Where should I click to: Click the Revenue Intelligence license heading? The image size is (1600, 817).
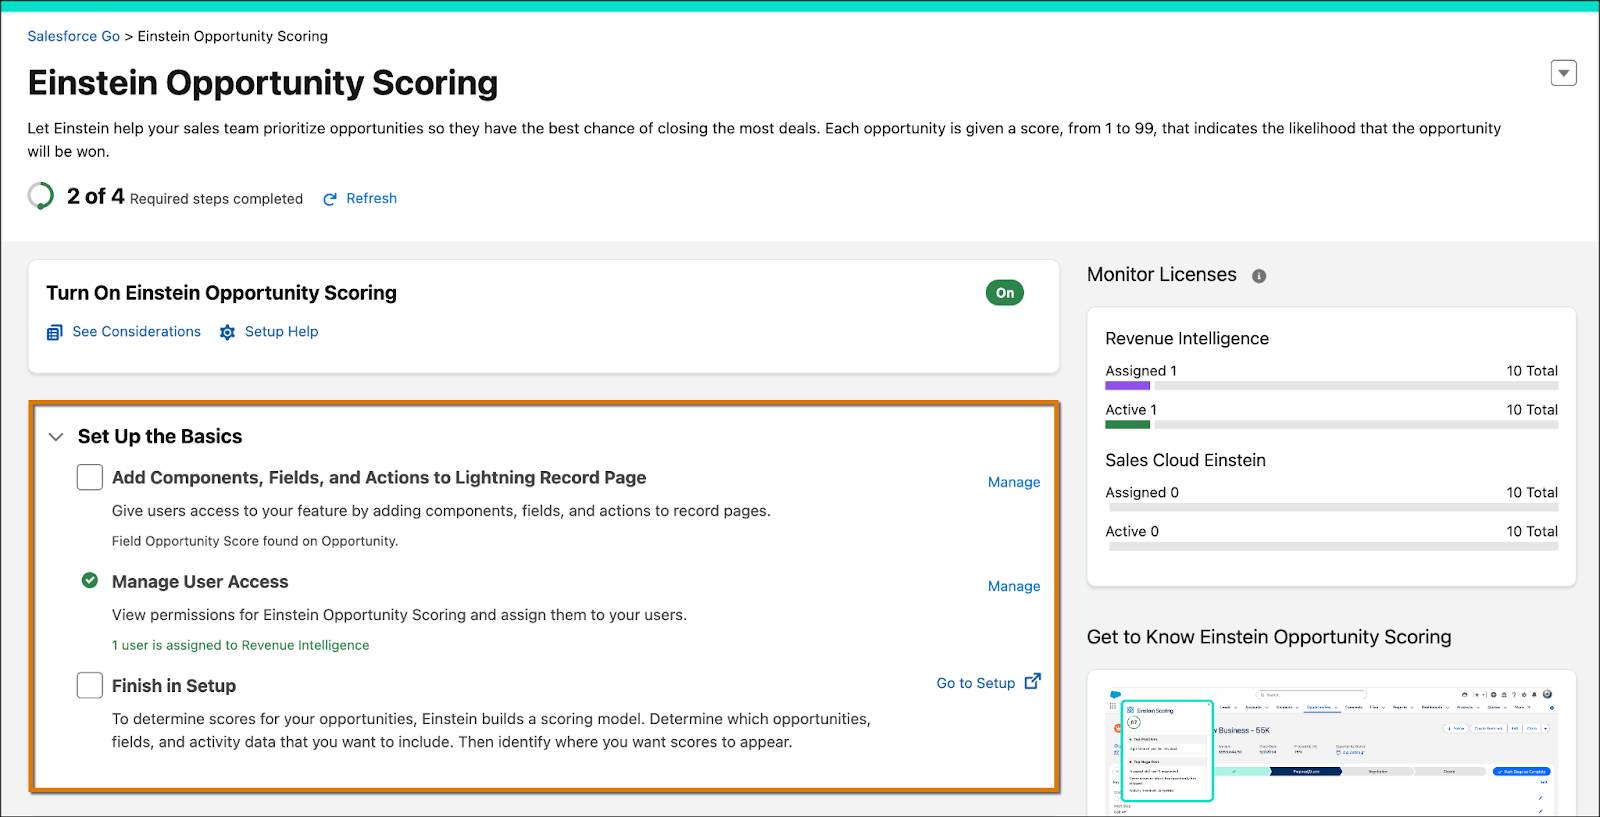[1187, 338]
